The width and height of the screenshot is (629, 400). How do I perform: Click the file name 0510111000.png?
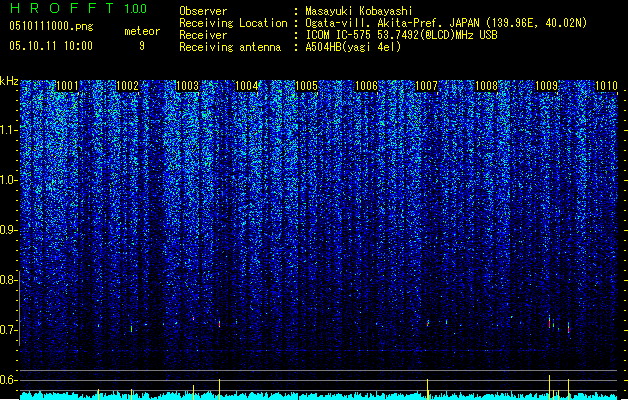[51, 26]
